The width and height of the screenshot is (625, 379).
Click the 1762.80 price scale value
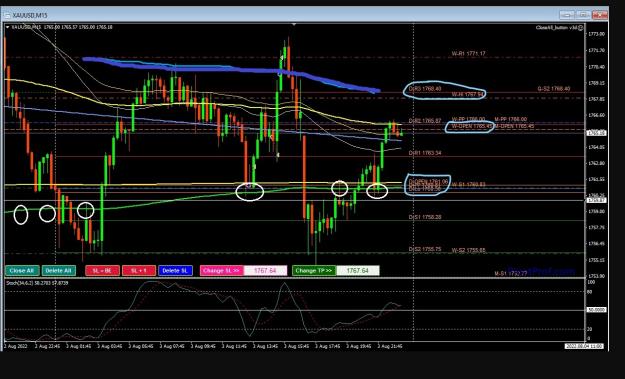point(596,163)
